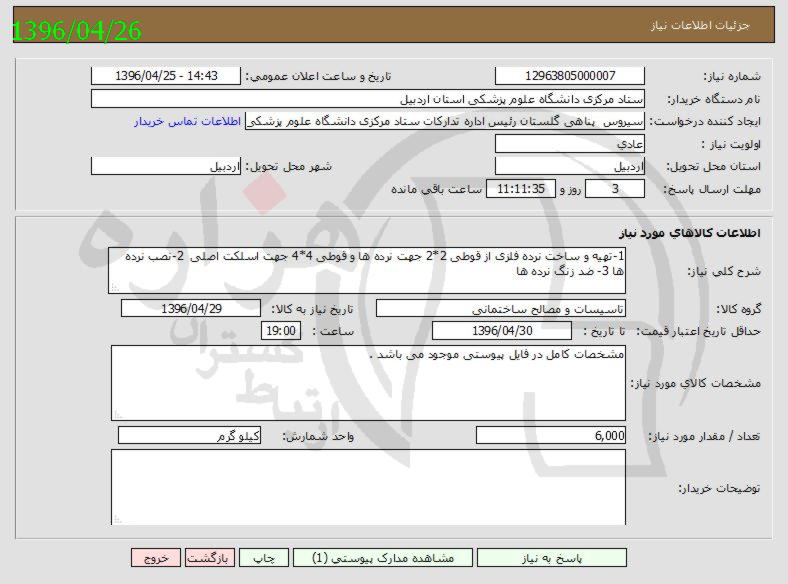Click the تعداد / مقدار مورد نیاز label
This screenshot has height=584, width=788.
point(705,436)
